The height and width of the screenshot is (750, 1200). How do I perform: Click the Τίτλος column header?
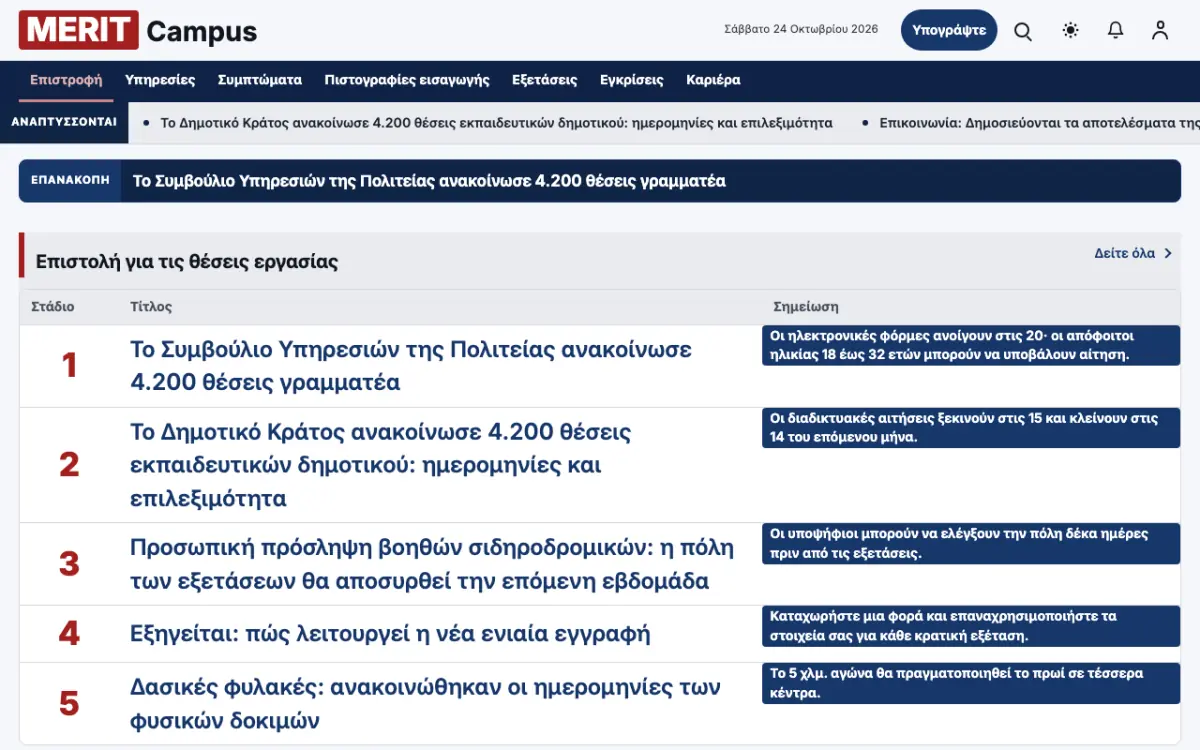click(x=151, y=307)
